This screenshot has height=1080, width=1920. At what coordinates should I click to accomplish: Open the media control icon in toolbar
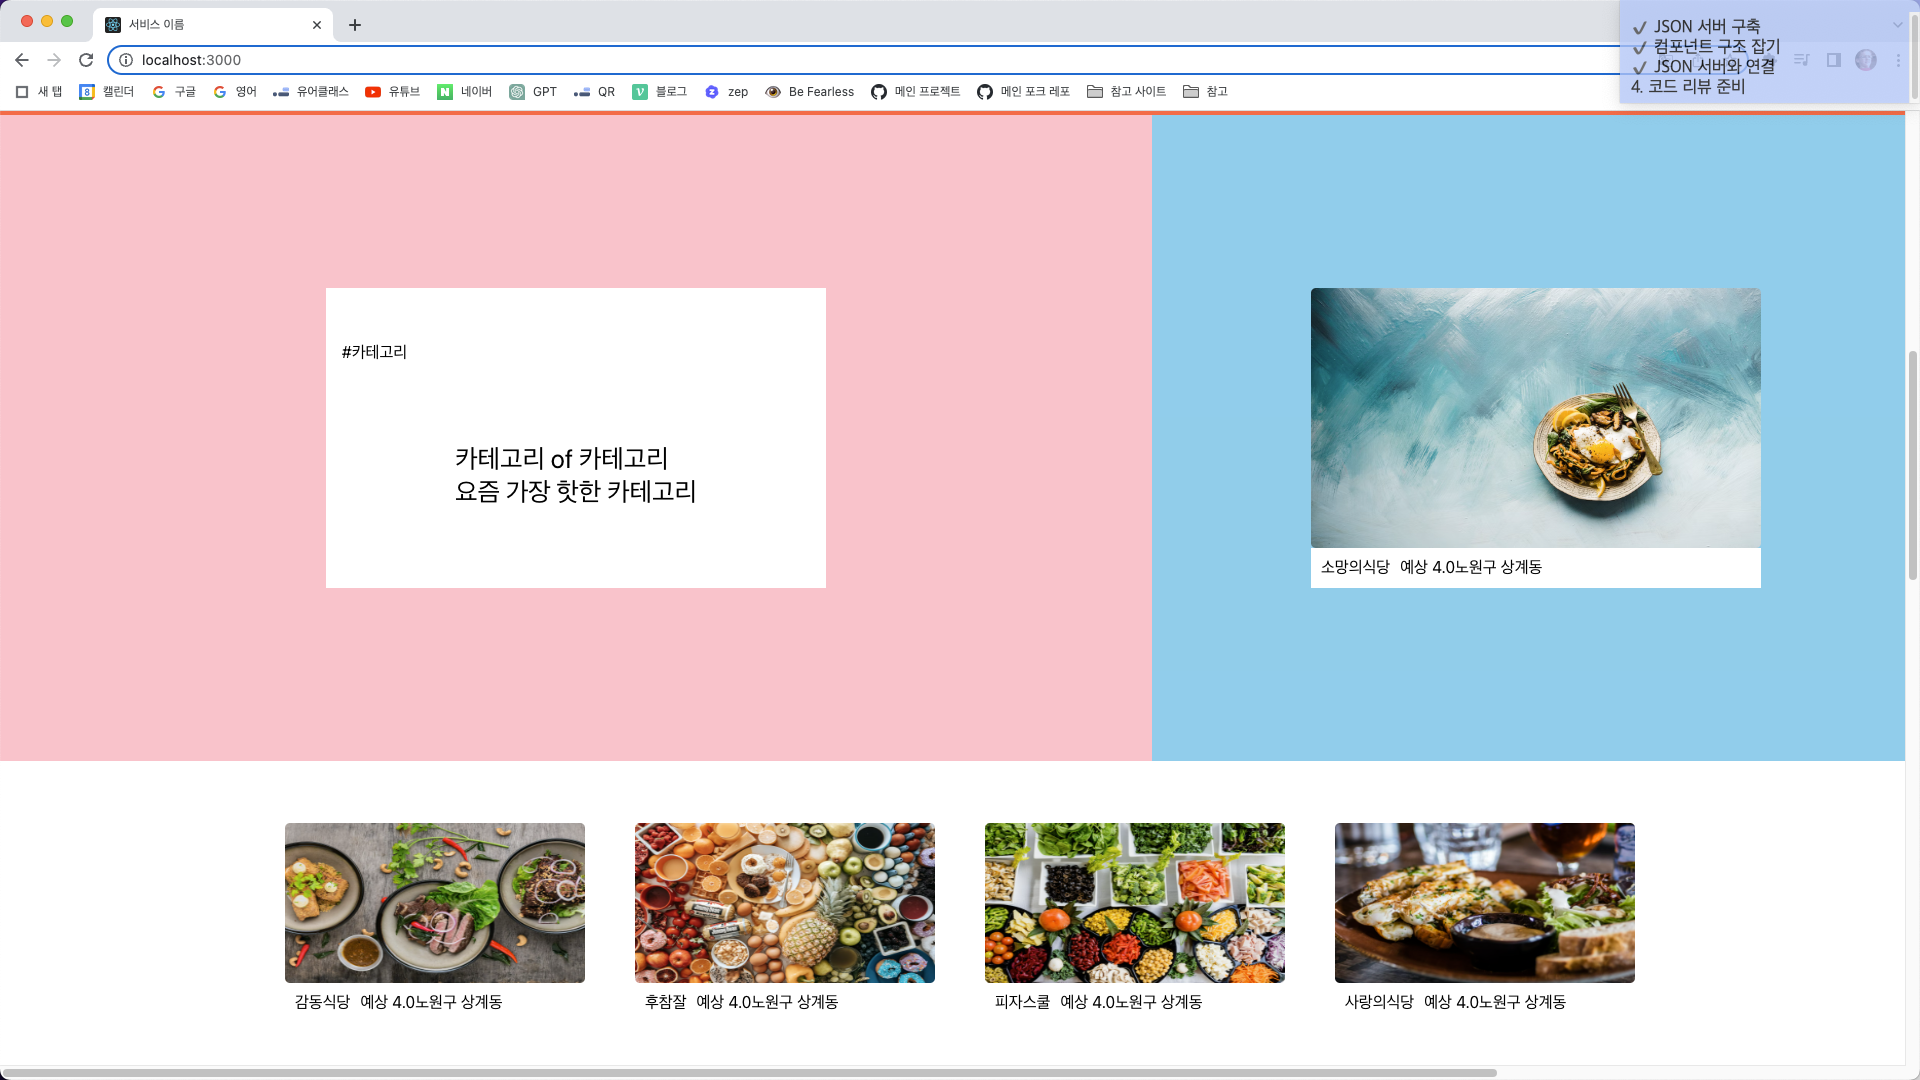[1802, 60]
